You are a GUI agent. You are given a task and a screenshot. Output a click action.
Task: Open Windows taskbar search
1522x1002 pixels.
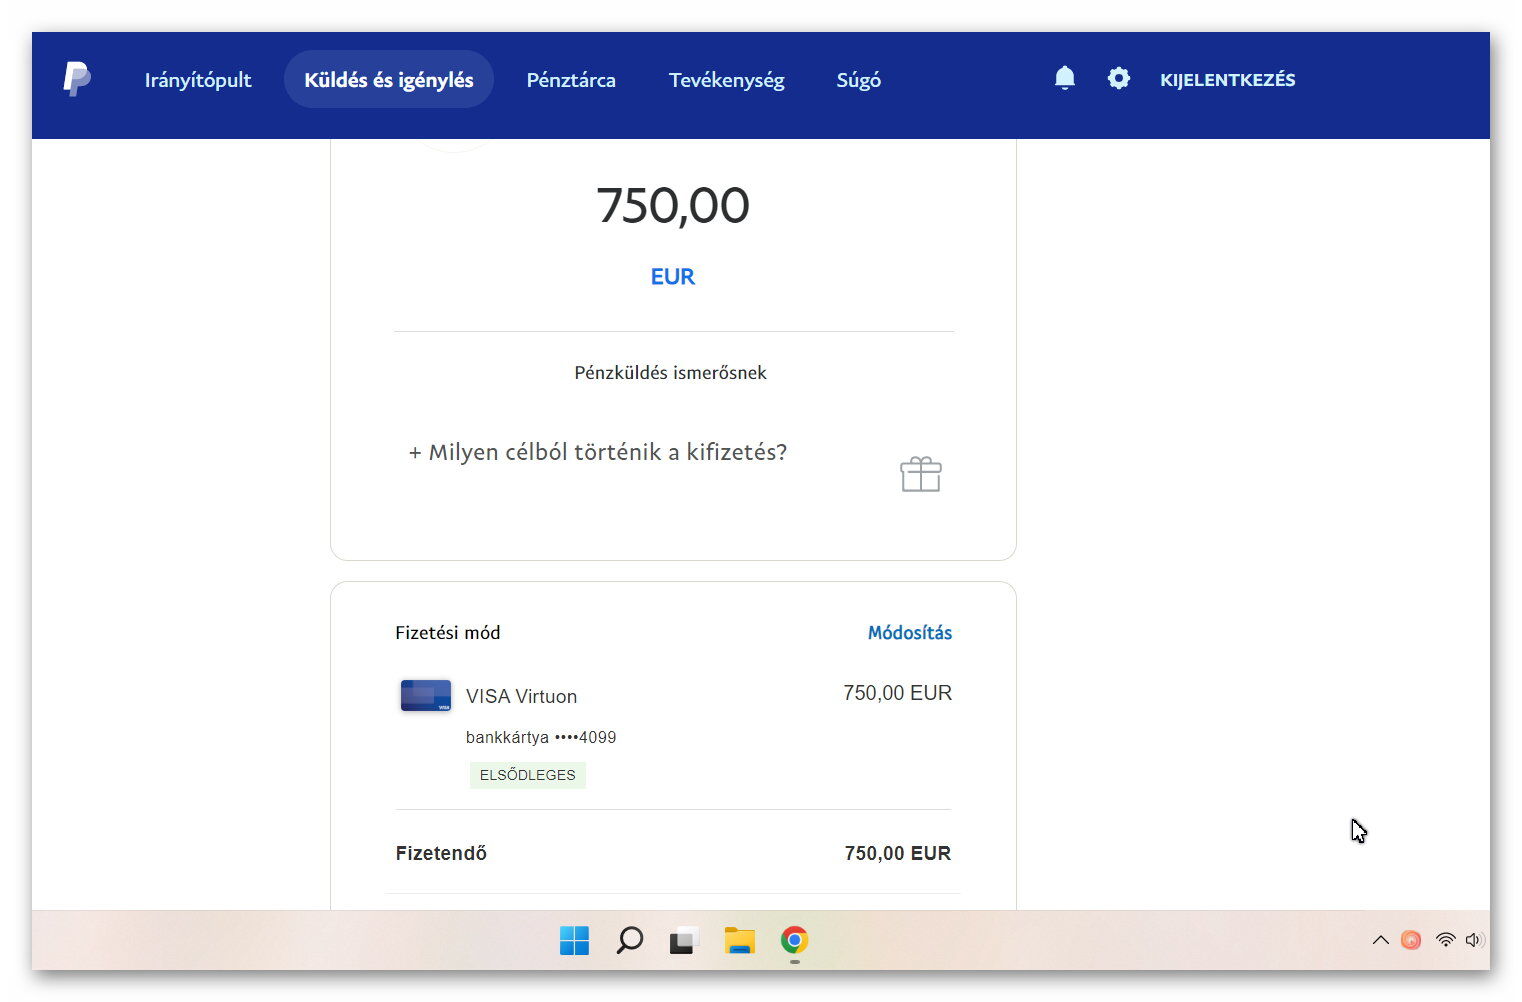629,940
